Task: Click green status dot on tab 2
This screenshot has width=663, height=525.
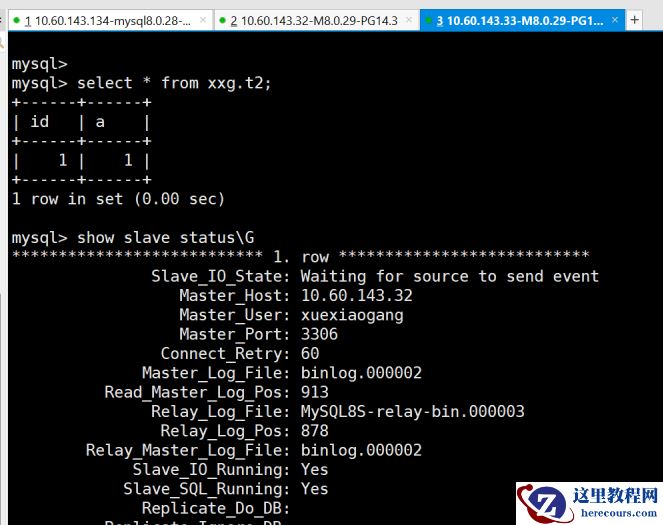Action: pyautogui.click(x=222, y=20)
